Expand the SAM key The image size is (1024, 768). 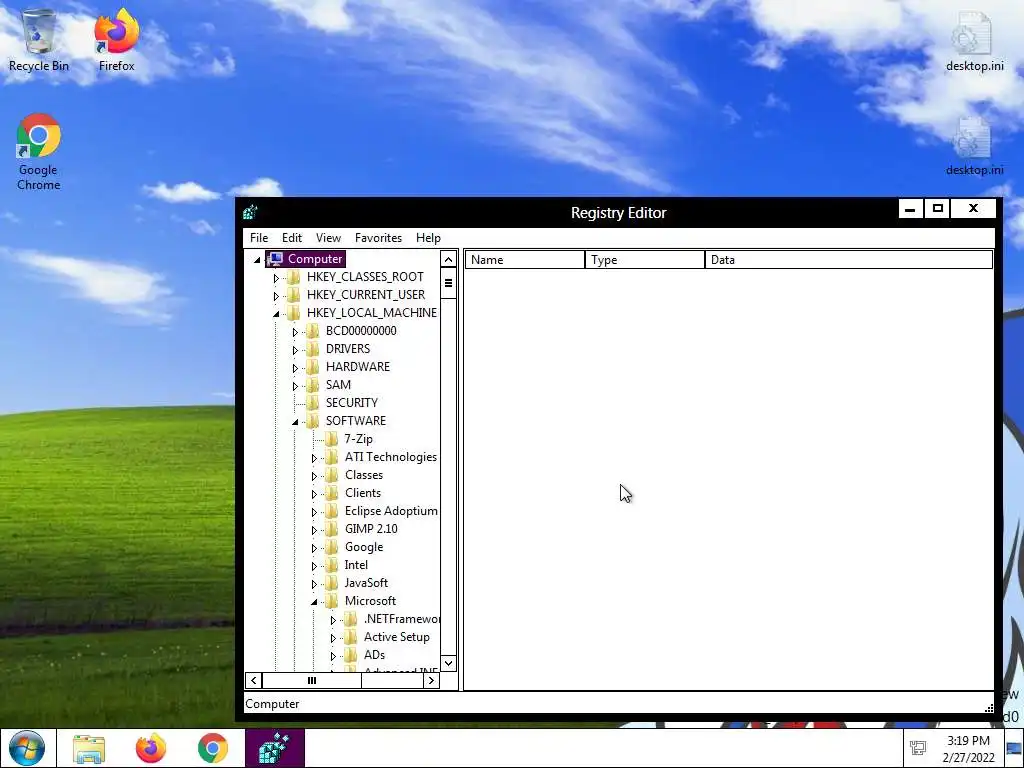pos(295,386)
